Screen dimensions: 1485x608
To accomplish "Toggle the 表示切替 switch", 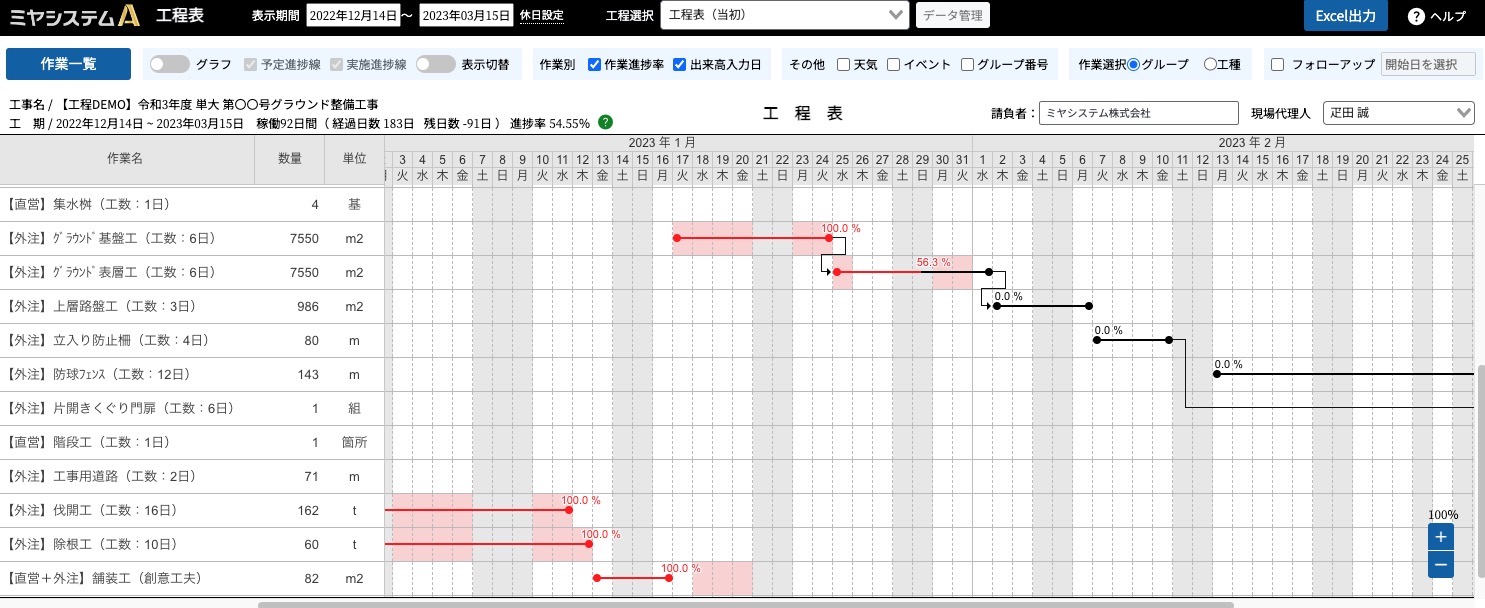I will point(436,64).
